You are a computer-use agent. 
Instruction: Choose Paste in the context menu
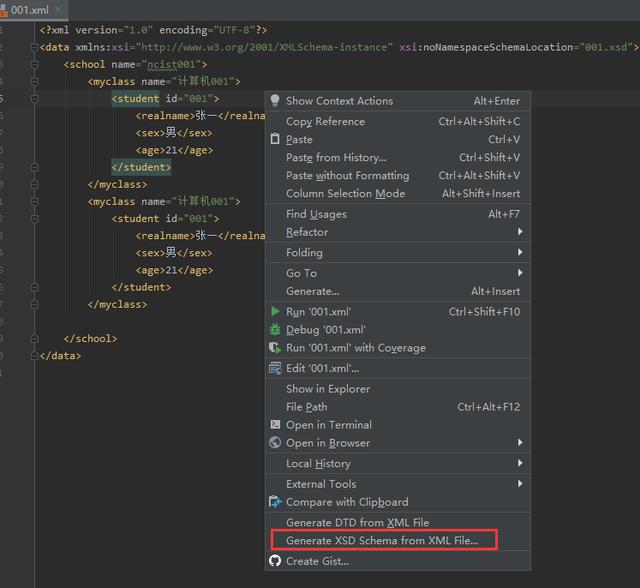(x=398, y=139)
